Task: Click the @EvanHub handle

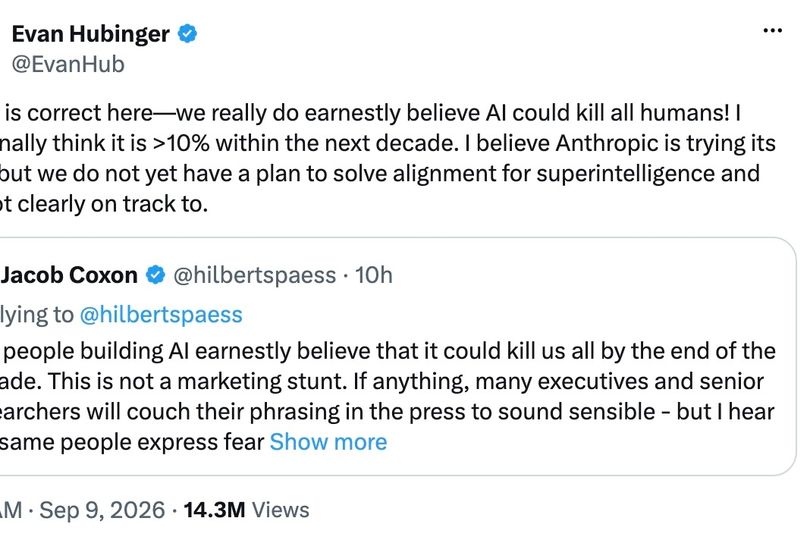Action: [x=68, y=65]
